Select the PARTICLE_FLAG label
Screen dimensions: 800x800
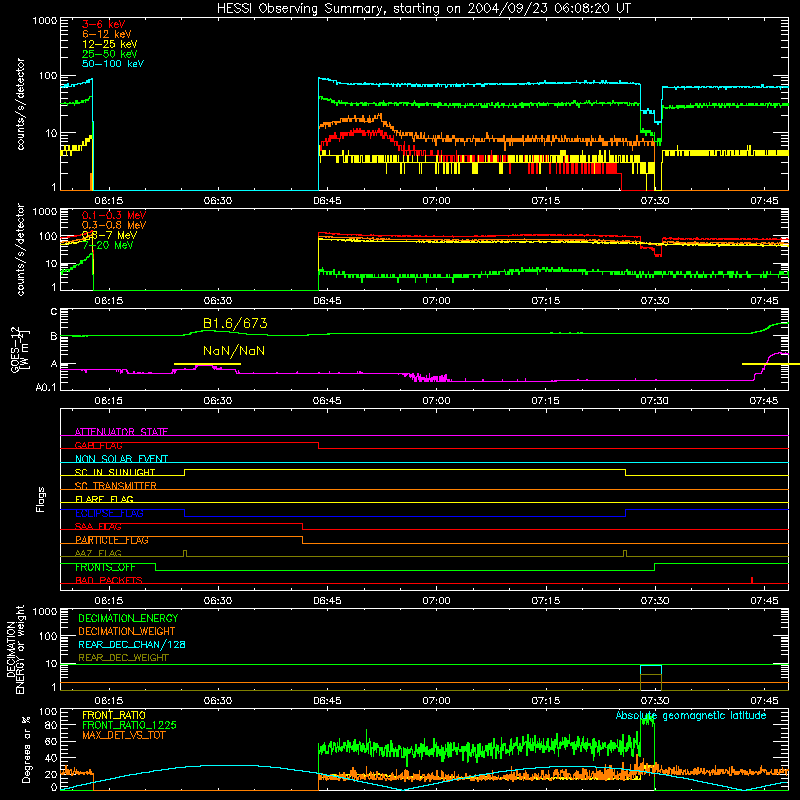(x=112, y=540)
